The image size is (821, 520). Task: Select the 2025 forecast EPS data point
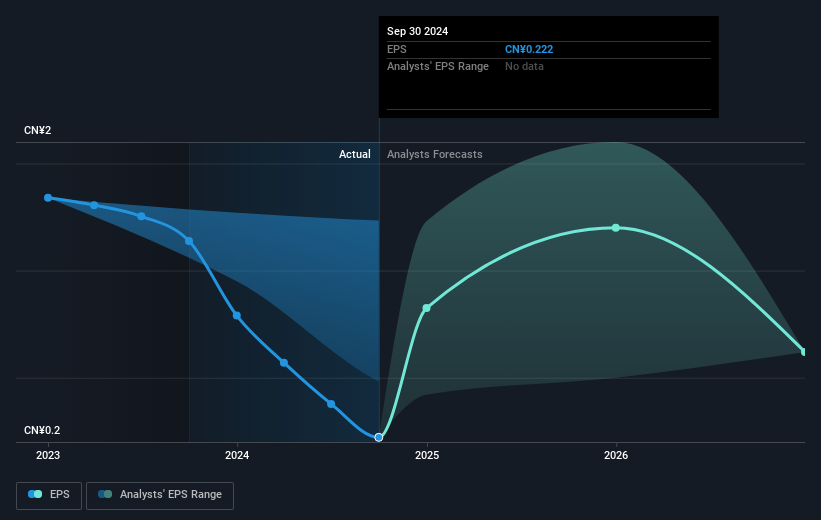(x=427, y=308)
